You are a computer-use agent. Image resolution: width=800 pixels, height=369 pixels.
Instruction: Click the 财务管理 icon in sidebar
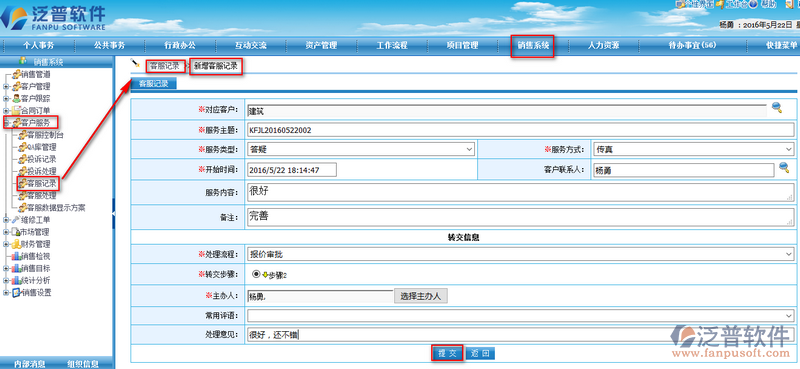coord(16,244)
